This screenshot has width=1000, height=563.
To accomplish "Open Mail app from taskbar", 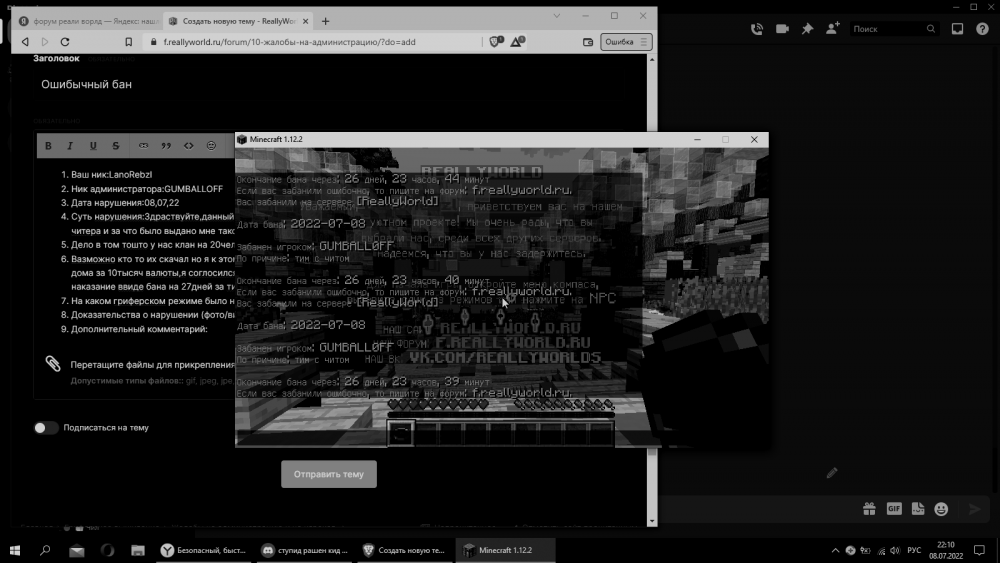I will (x=77, y=550).
